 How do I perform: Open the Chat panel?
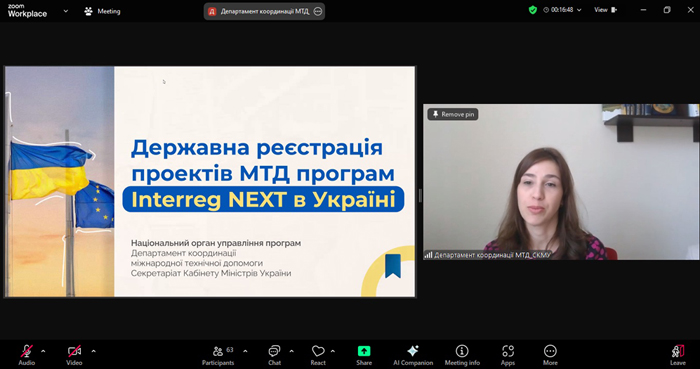click(274, 355)
